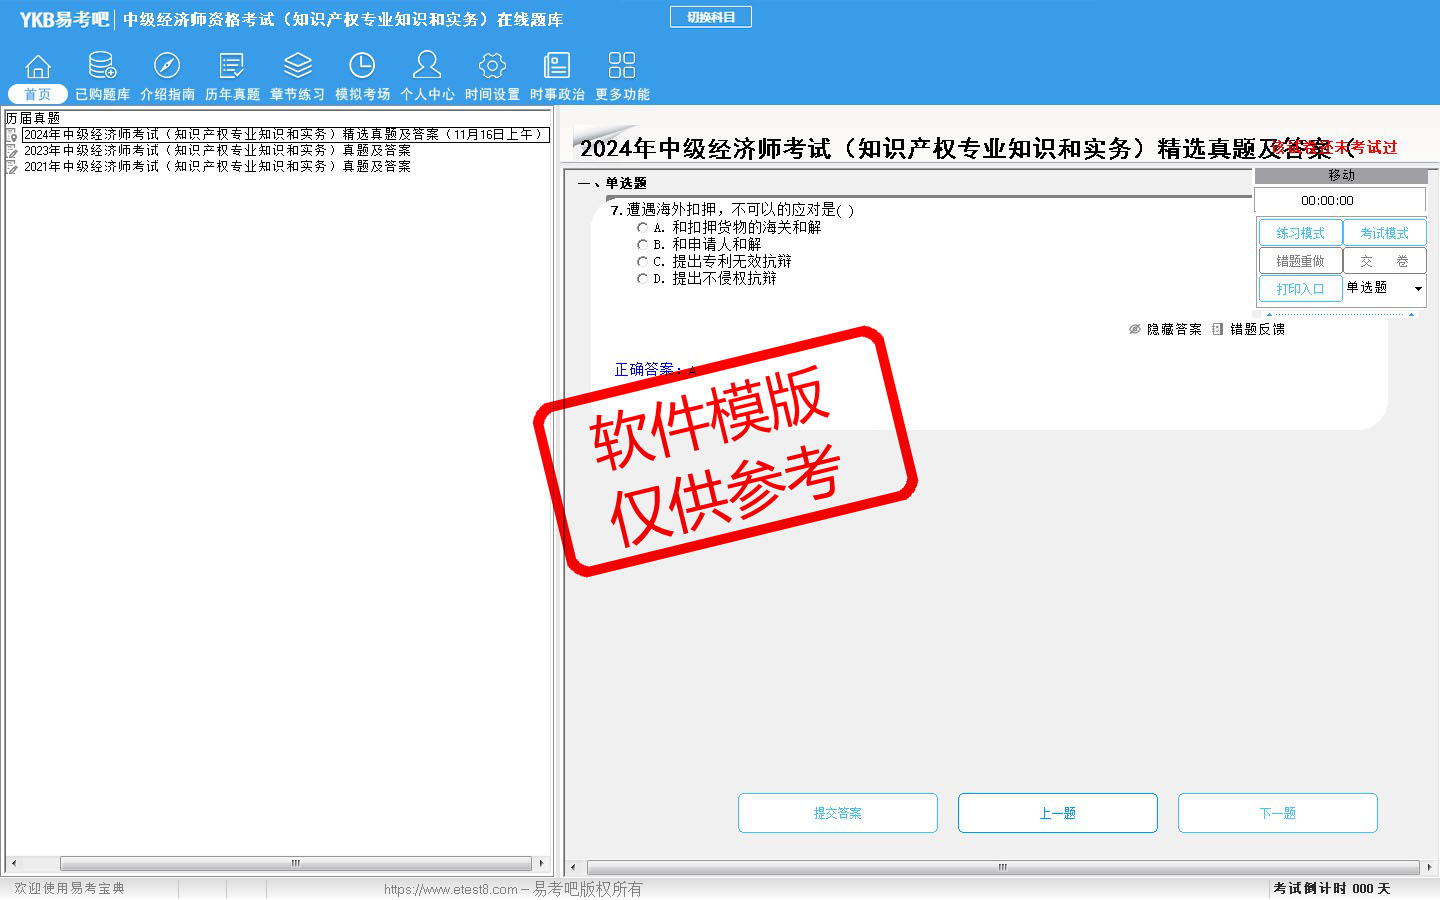The image size is (1440, 900).
Task: Select the 2023年 exam paper in list
Action: click(217, 150)
